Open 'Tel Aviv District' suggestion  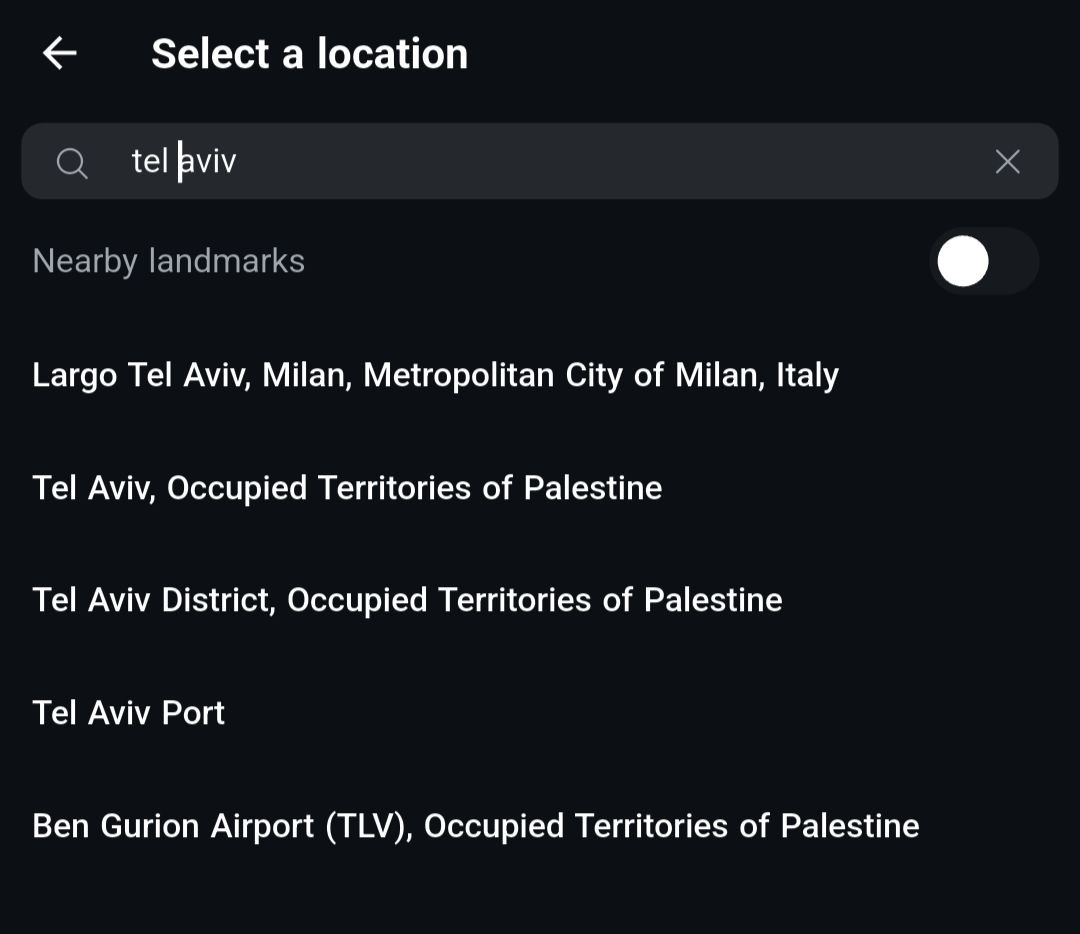[407, 600]
